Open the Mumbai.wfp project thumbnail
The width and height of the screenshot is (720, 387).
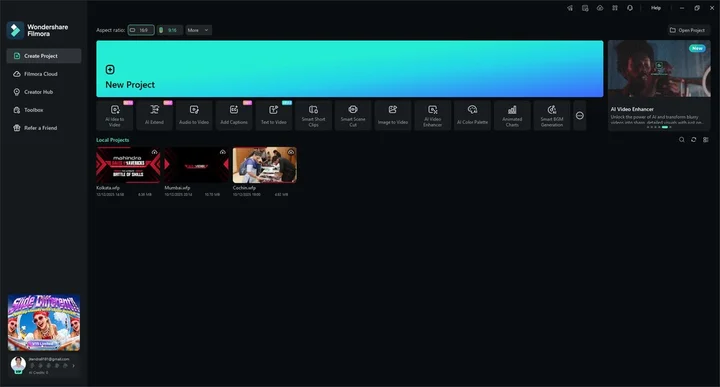196,165
